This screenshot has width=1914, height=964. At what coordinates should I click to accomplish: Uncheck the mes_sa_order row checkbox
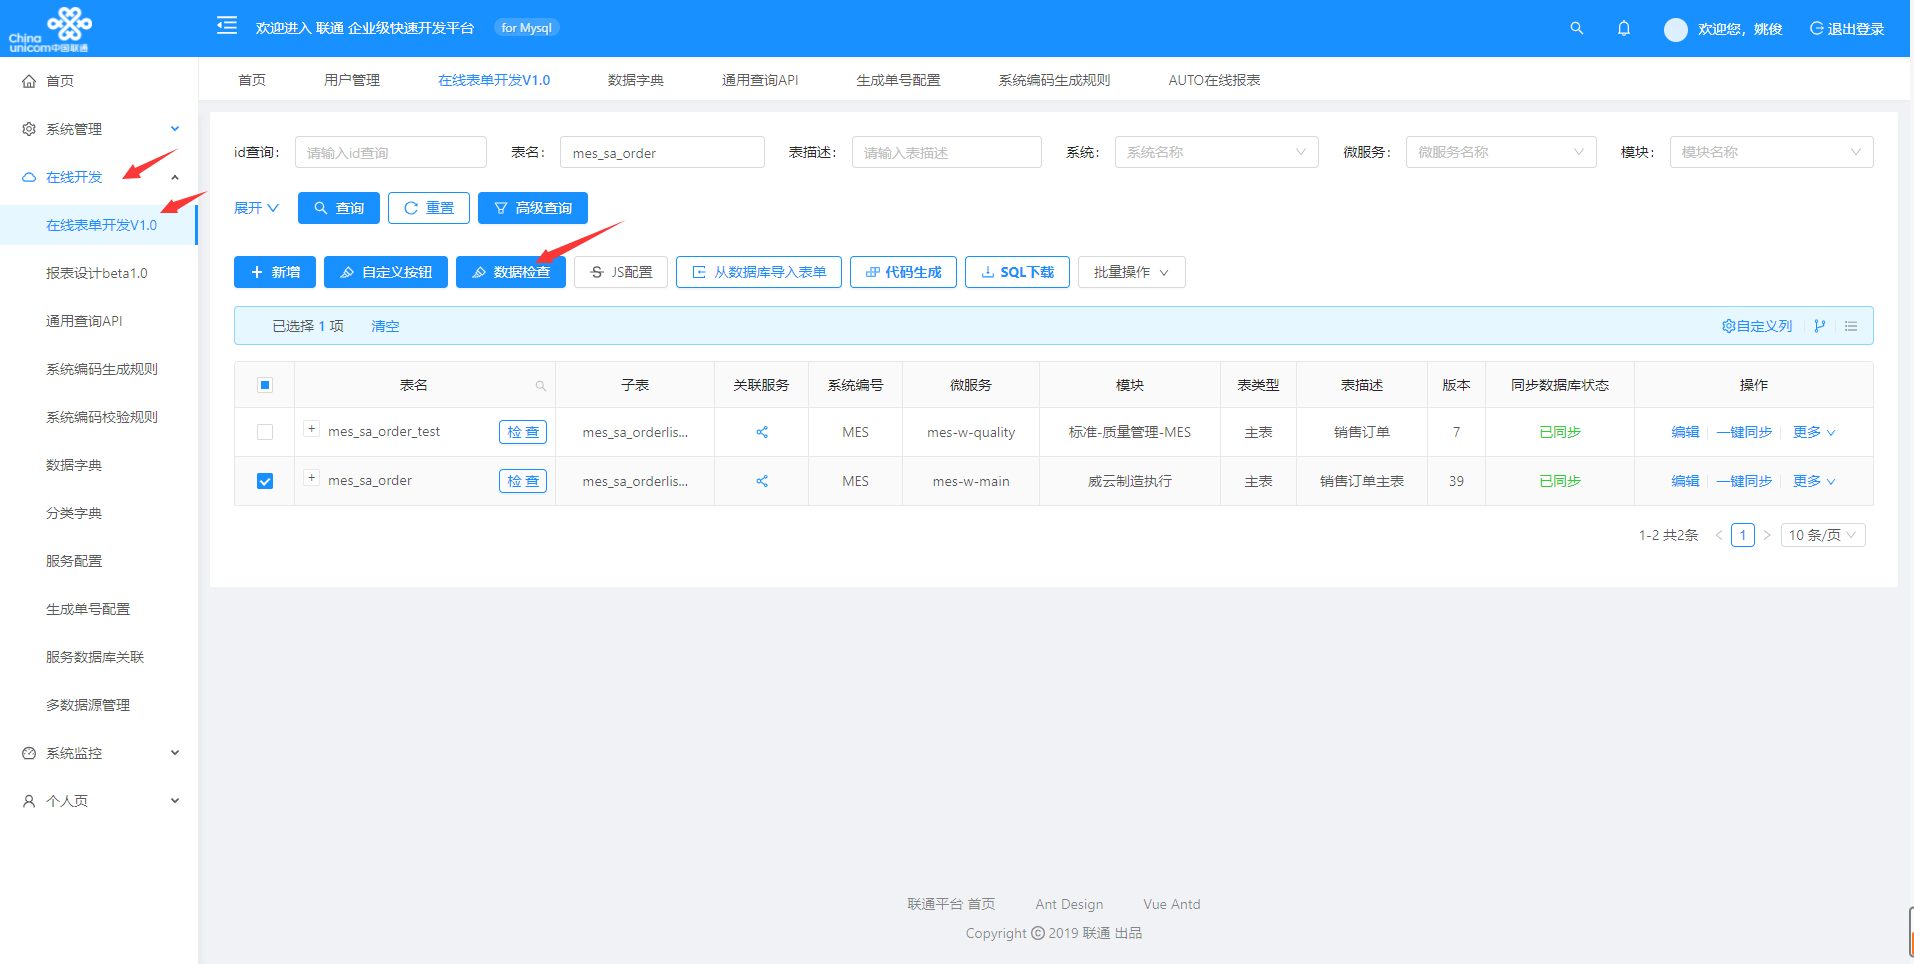pyautogui.click(x=265, y=481)
